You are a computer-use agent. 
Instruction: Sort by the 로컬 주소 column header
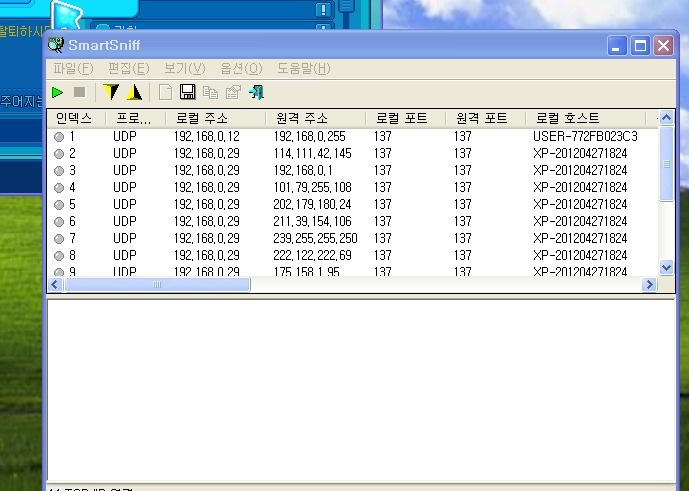point(216,118)
